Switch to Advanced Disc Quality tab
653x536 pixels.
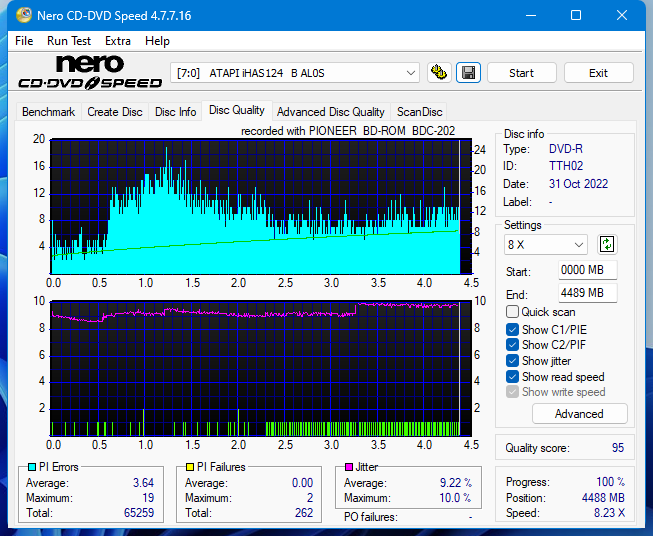[331, 112]
